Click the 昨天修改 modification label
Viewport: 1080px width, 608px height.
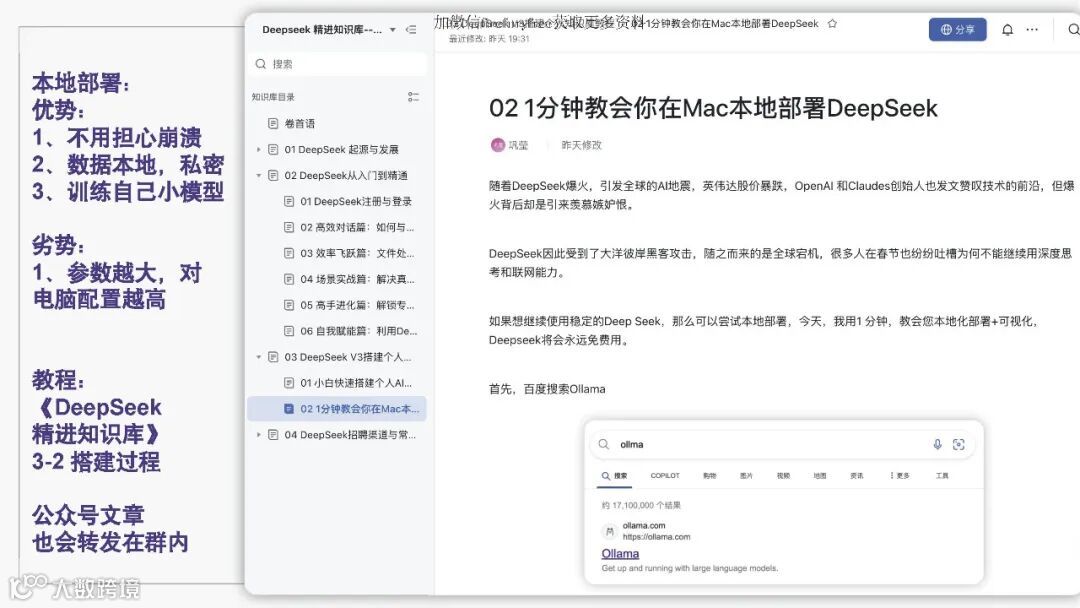(581, 145)
